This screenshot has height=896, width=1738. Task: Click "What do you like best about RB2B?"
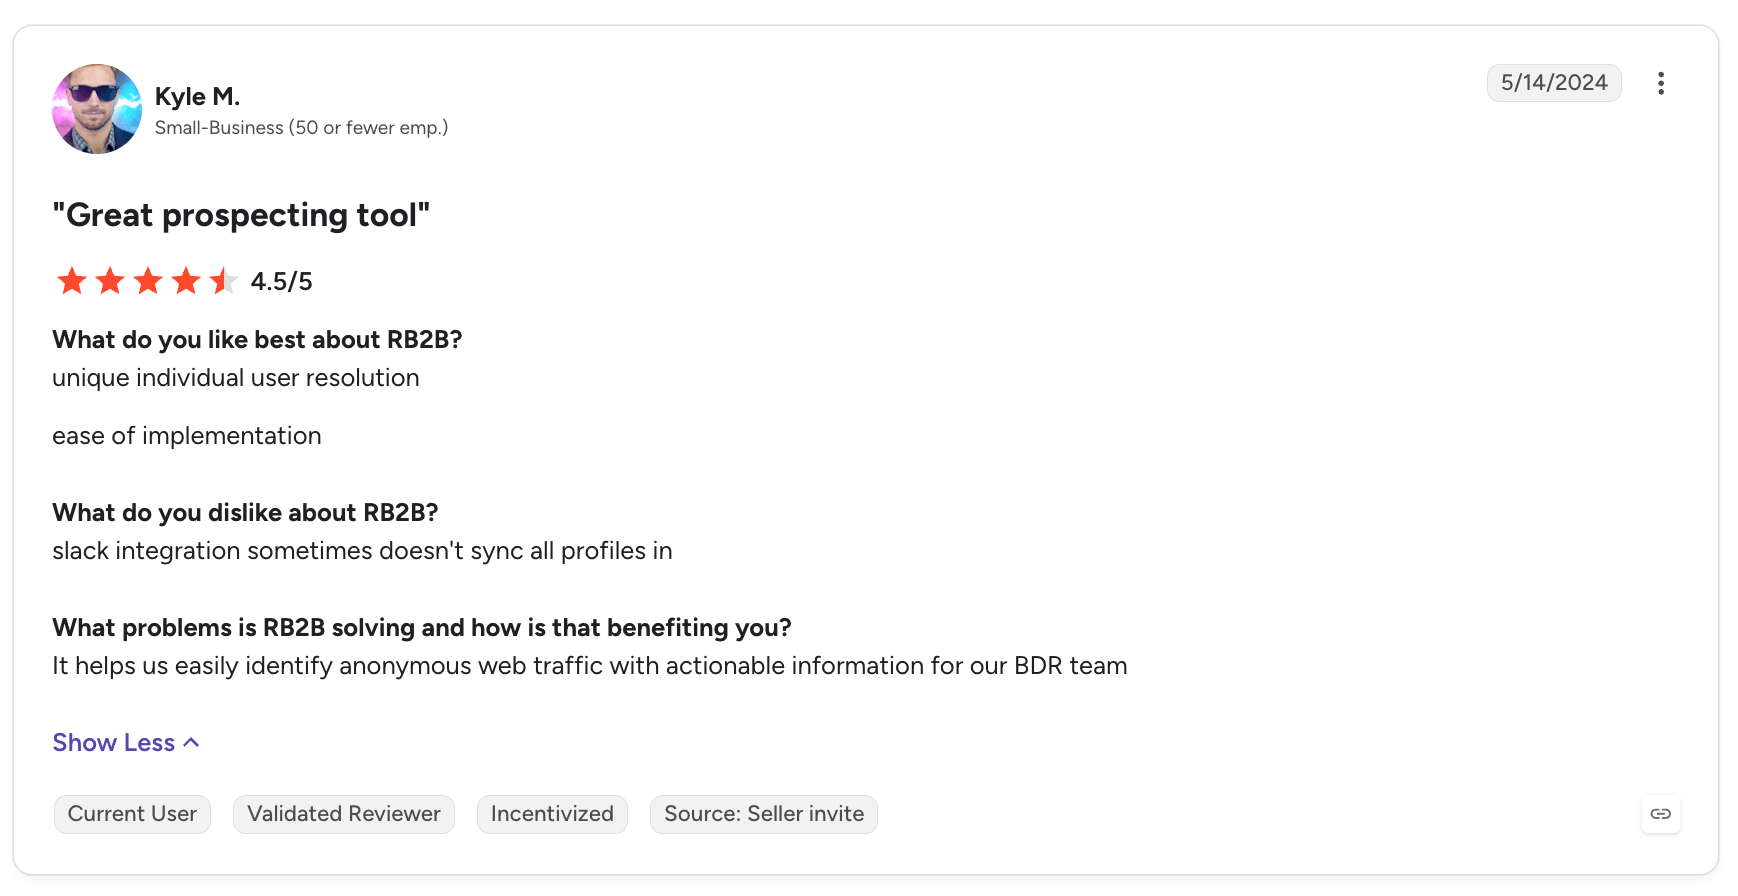click(257, 340)
